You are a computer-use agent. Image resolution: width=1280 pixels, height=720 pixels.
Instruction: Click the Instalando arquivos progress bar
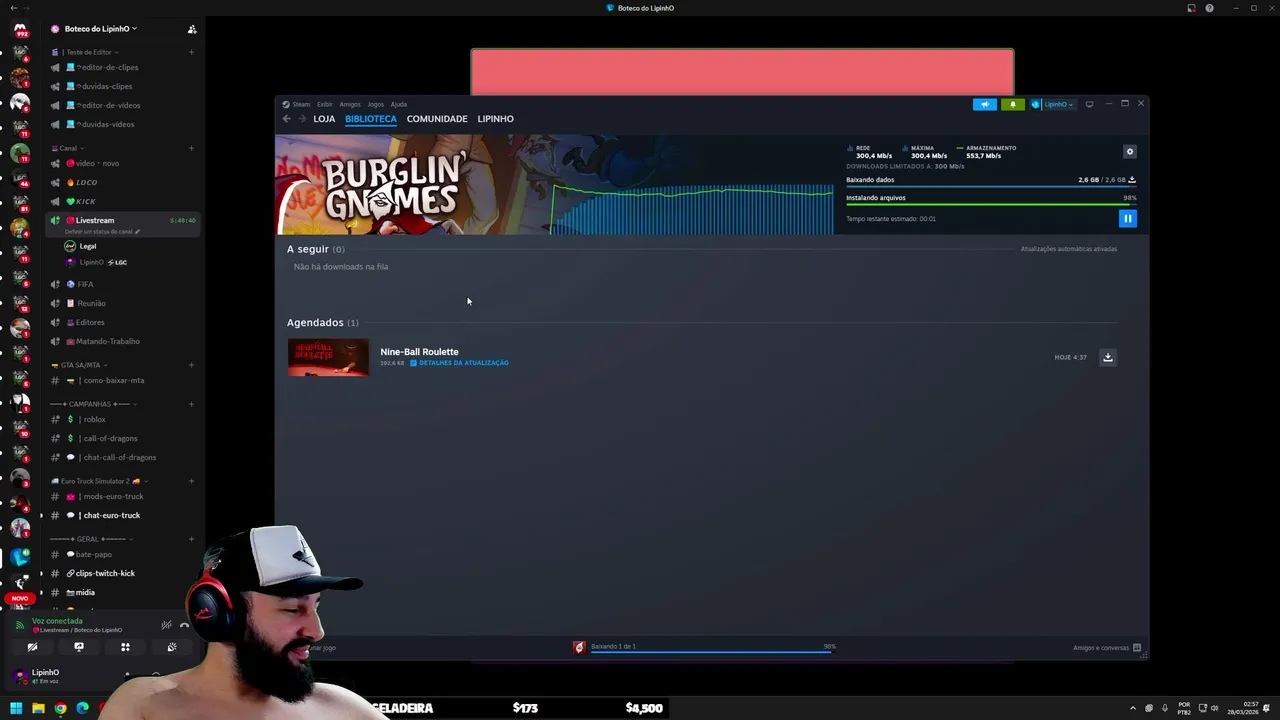pos(991,204)
